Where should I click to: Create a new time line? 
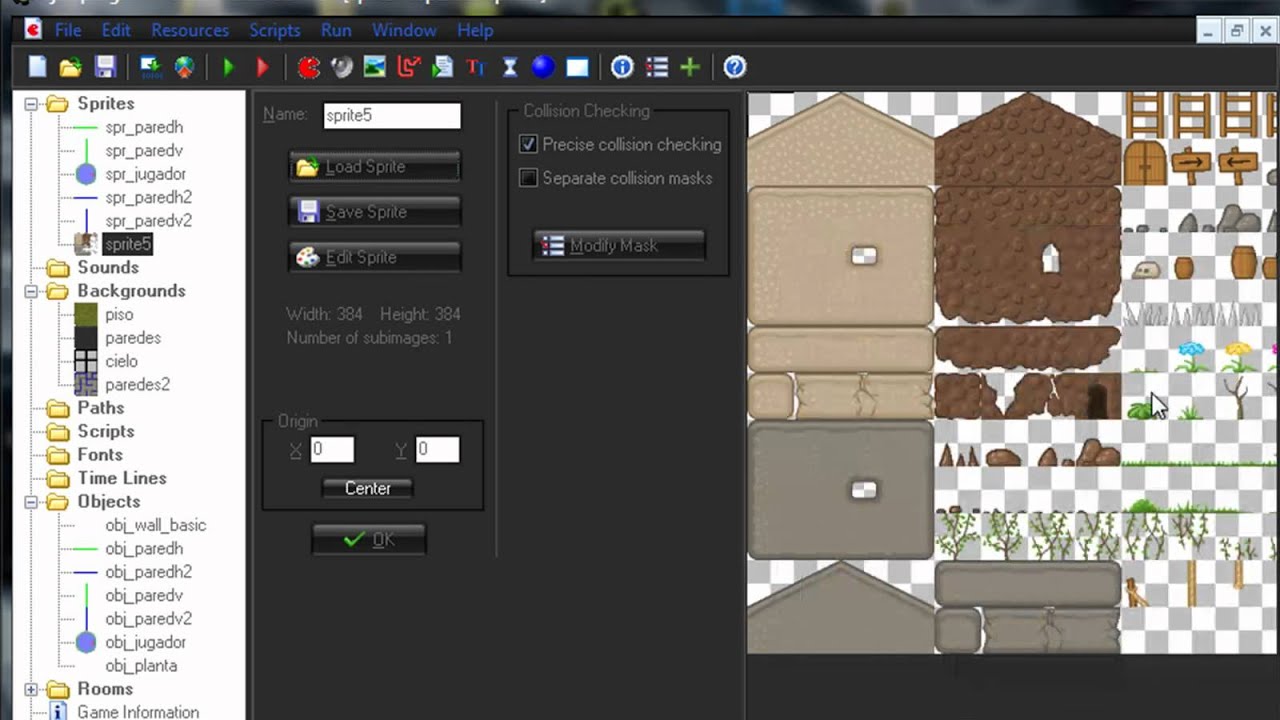tap(509, 67)
